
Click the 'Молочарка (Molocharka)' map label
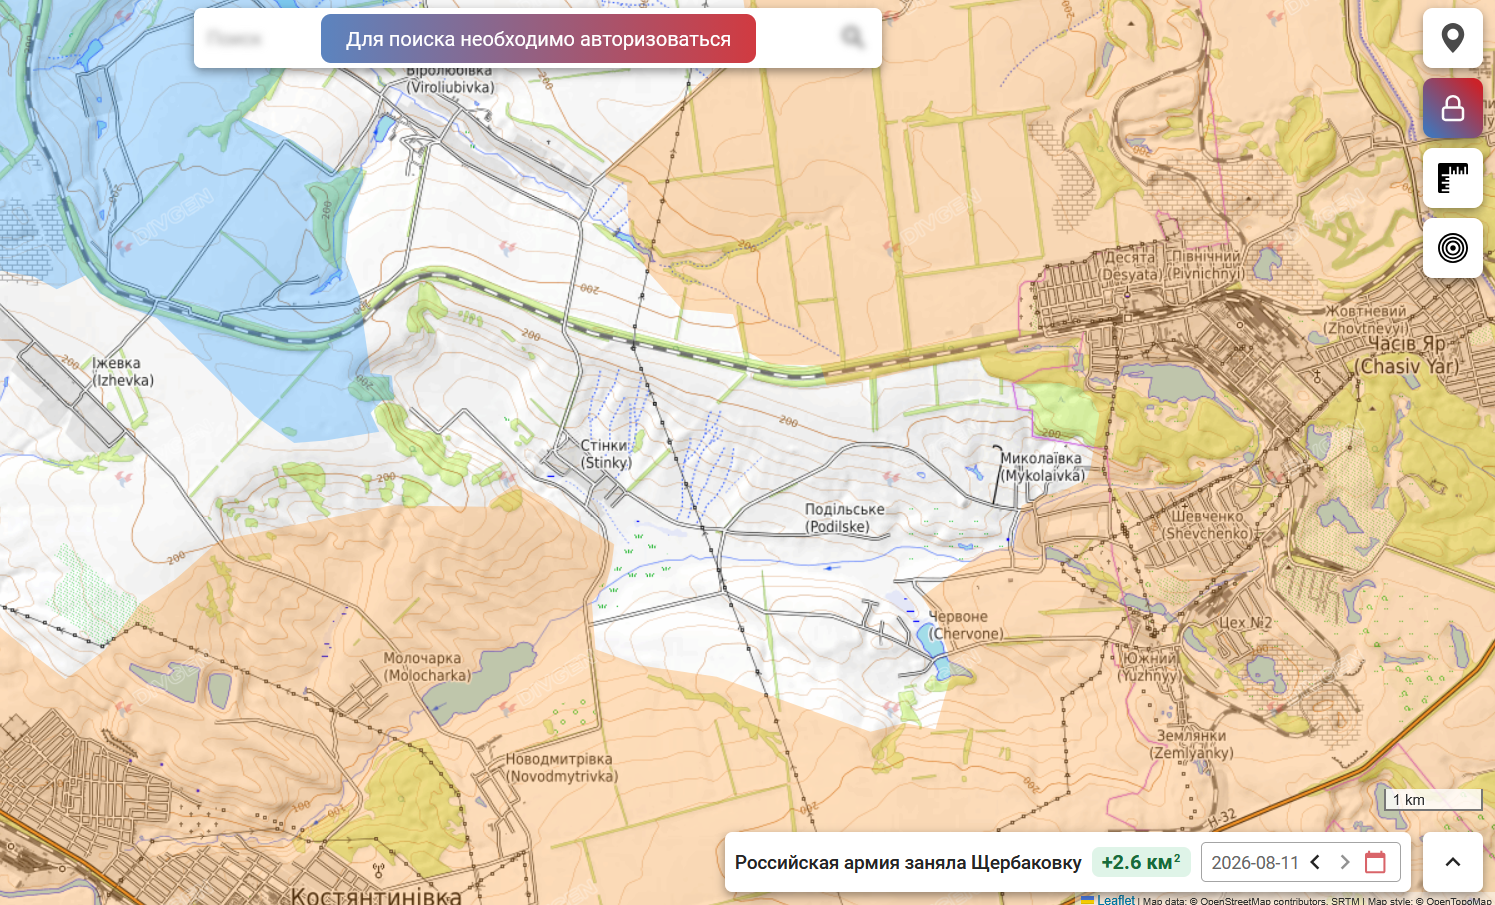point(426,667)
